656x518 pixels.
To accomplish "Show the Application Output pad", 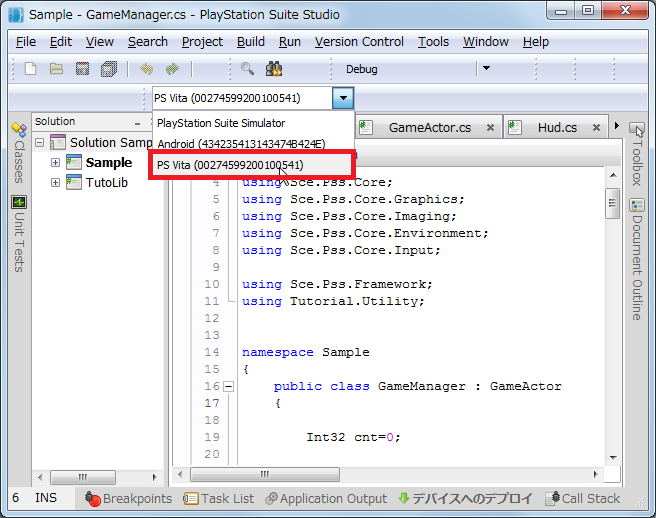I will tap(326, 499).
